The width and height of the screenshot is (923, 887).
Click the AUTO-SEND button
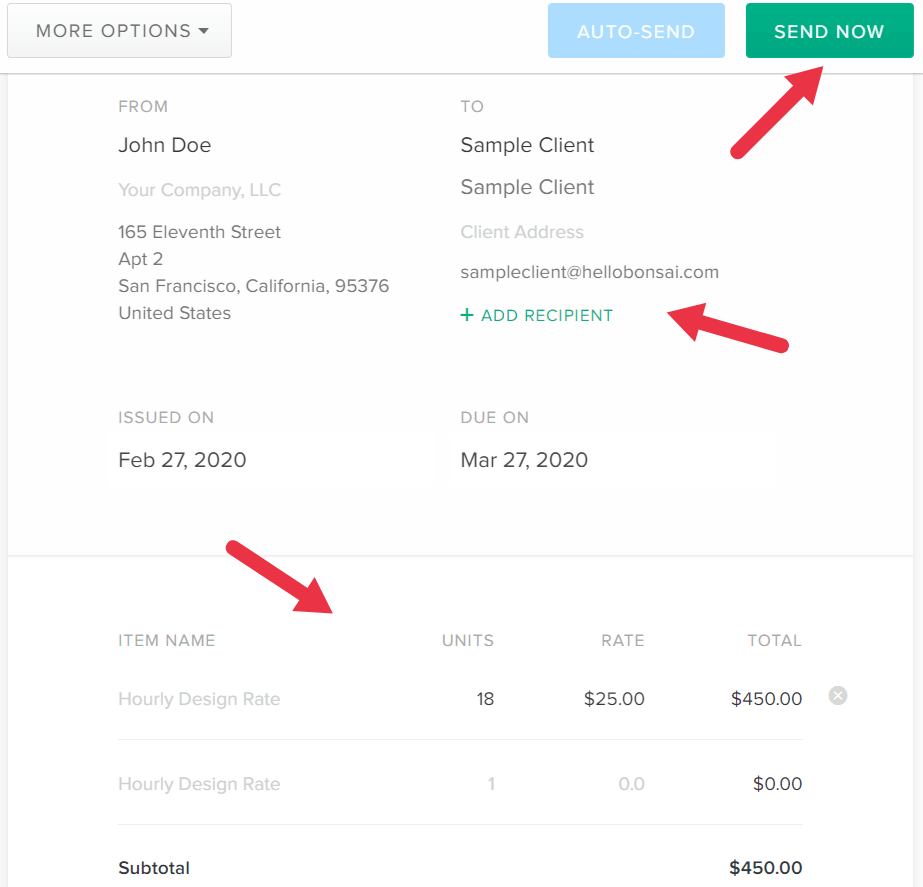click(x=636, y=30)
